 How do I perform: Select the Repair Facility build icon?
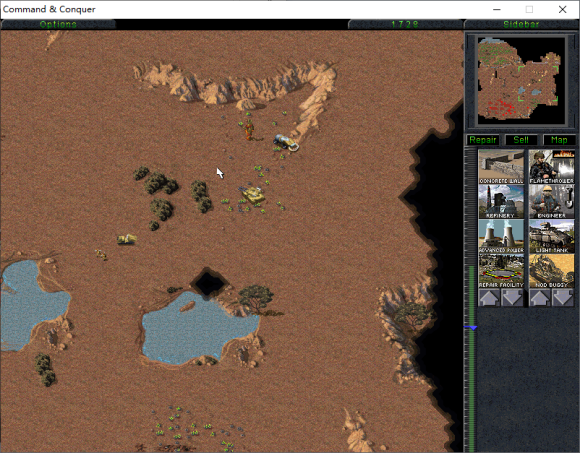click(501, 271)
